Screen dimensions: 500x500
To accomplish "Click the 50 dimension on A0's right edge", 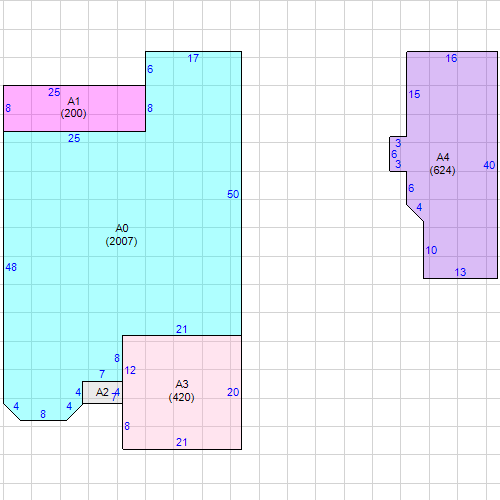I will click(233, 194).
